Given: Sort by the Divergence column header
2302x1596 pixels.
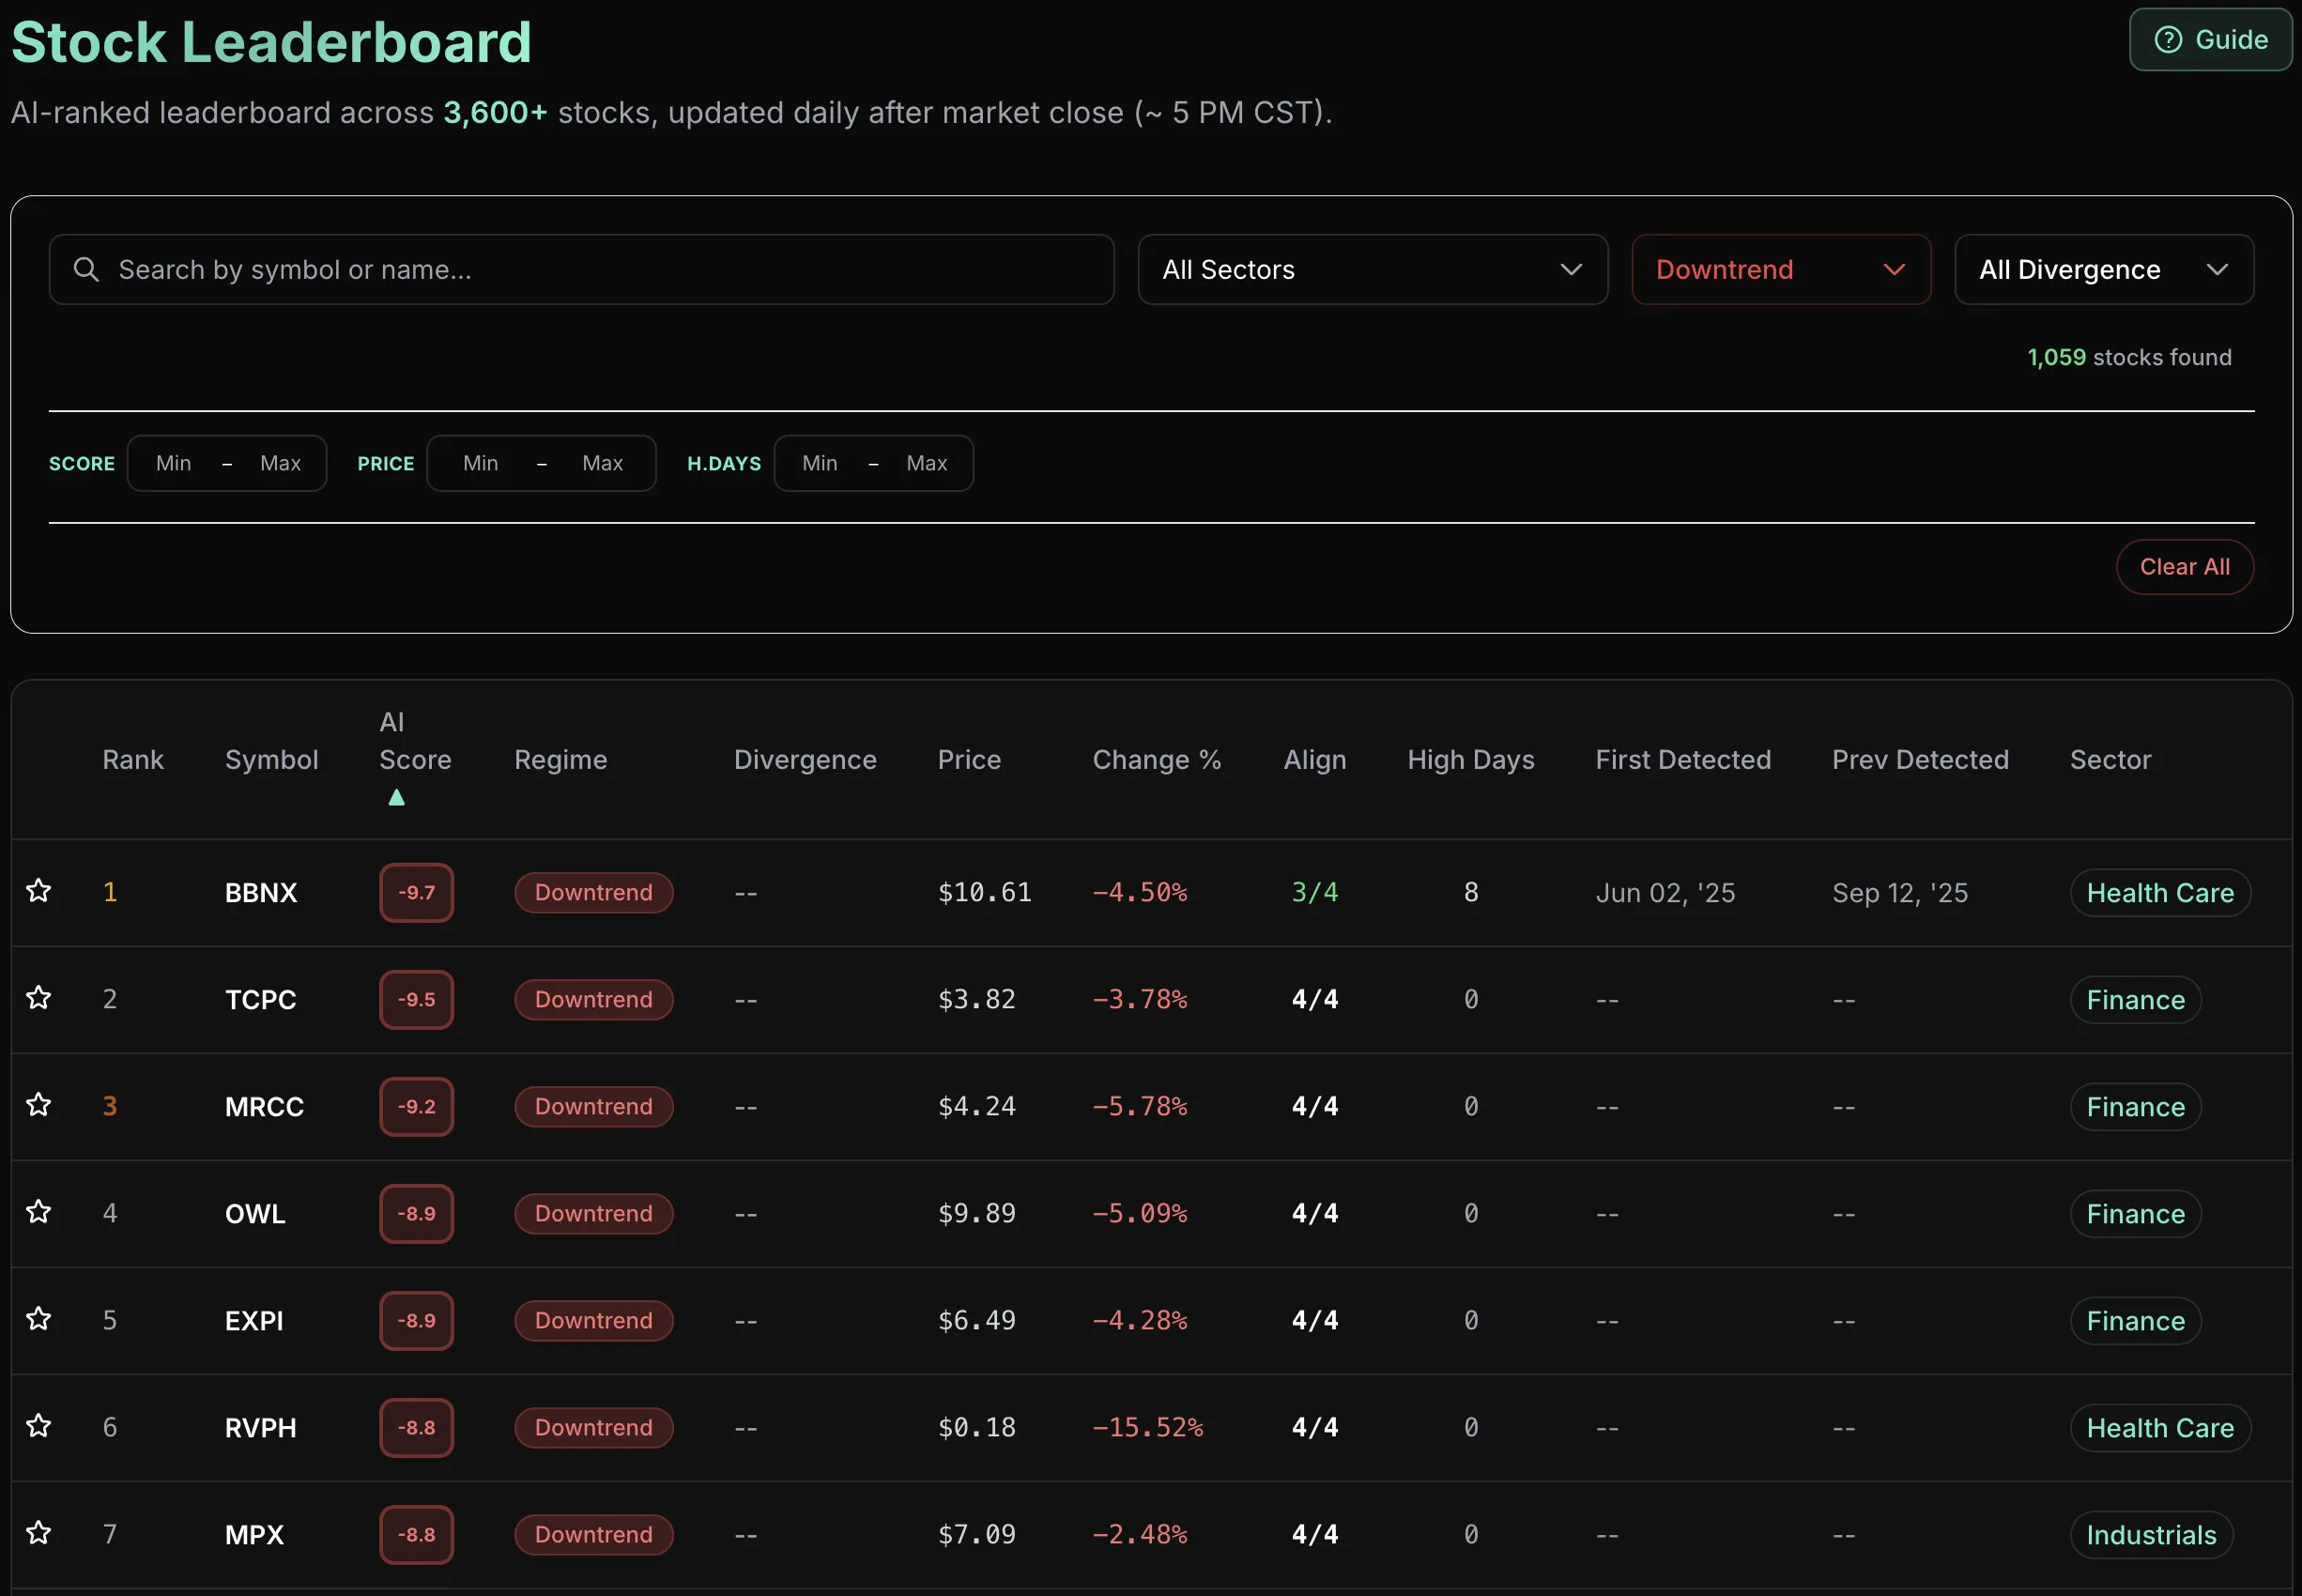Looking at the screenshot, I should (805, 760).
